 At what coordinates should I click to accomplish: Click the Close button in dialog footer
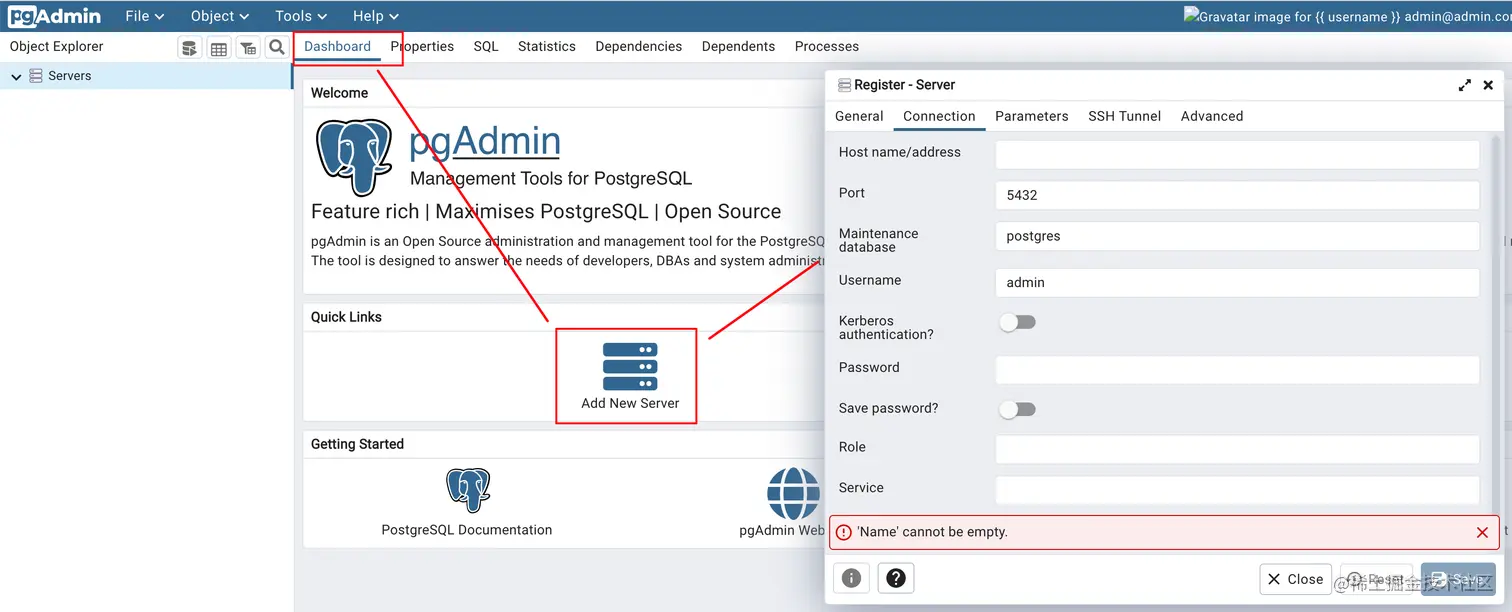pos(1296,579)
